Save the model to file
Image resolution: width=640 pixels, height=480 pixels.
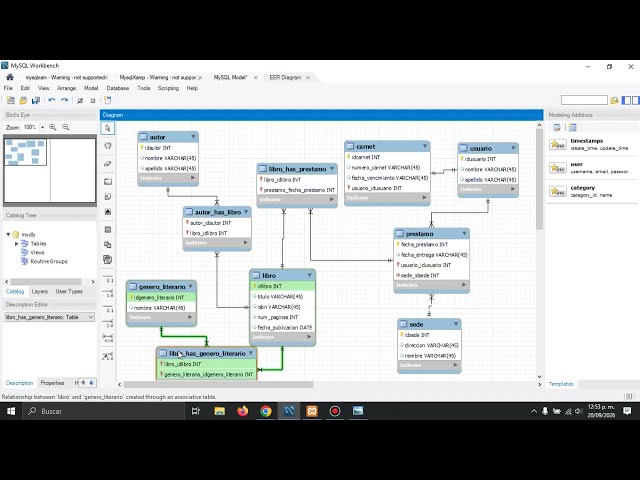point(36,100)
